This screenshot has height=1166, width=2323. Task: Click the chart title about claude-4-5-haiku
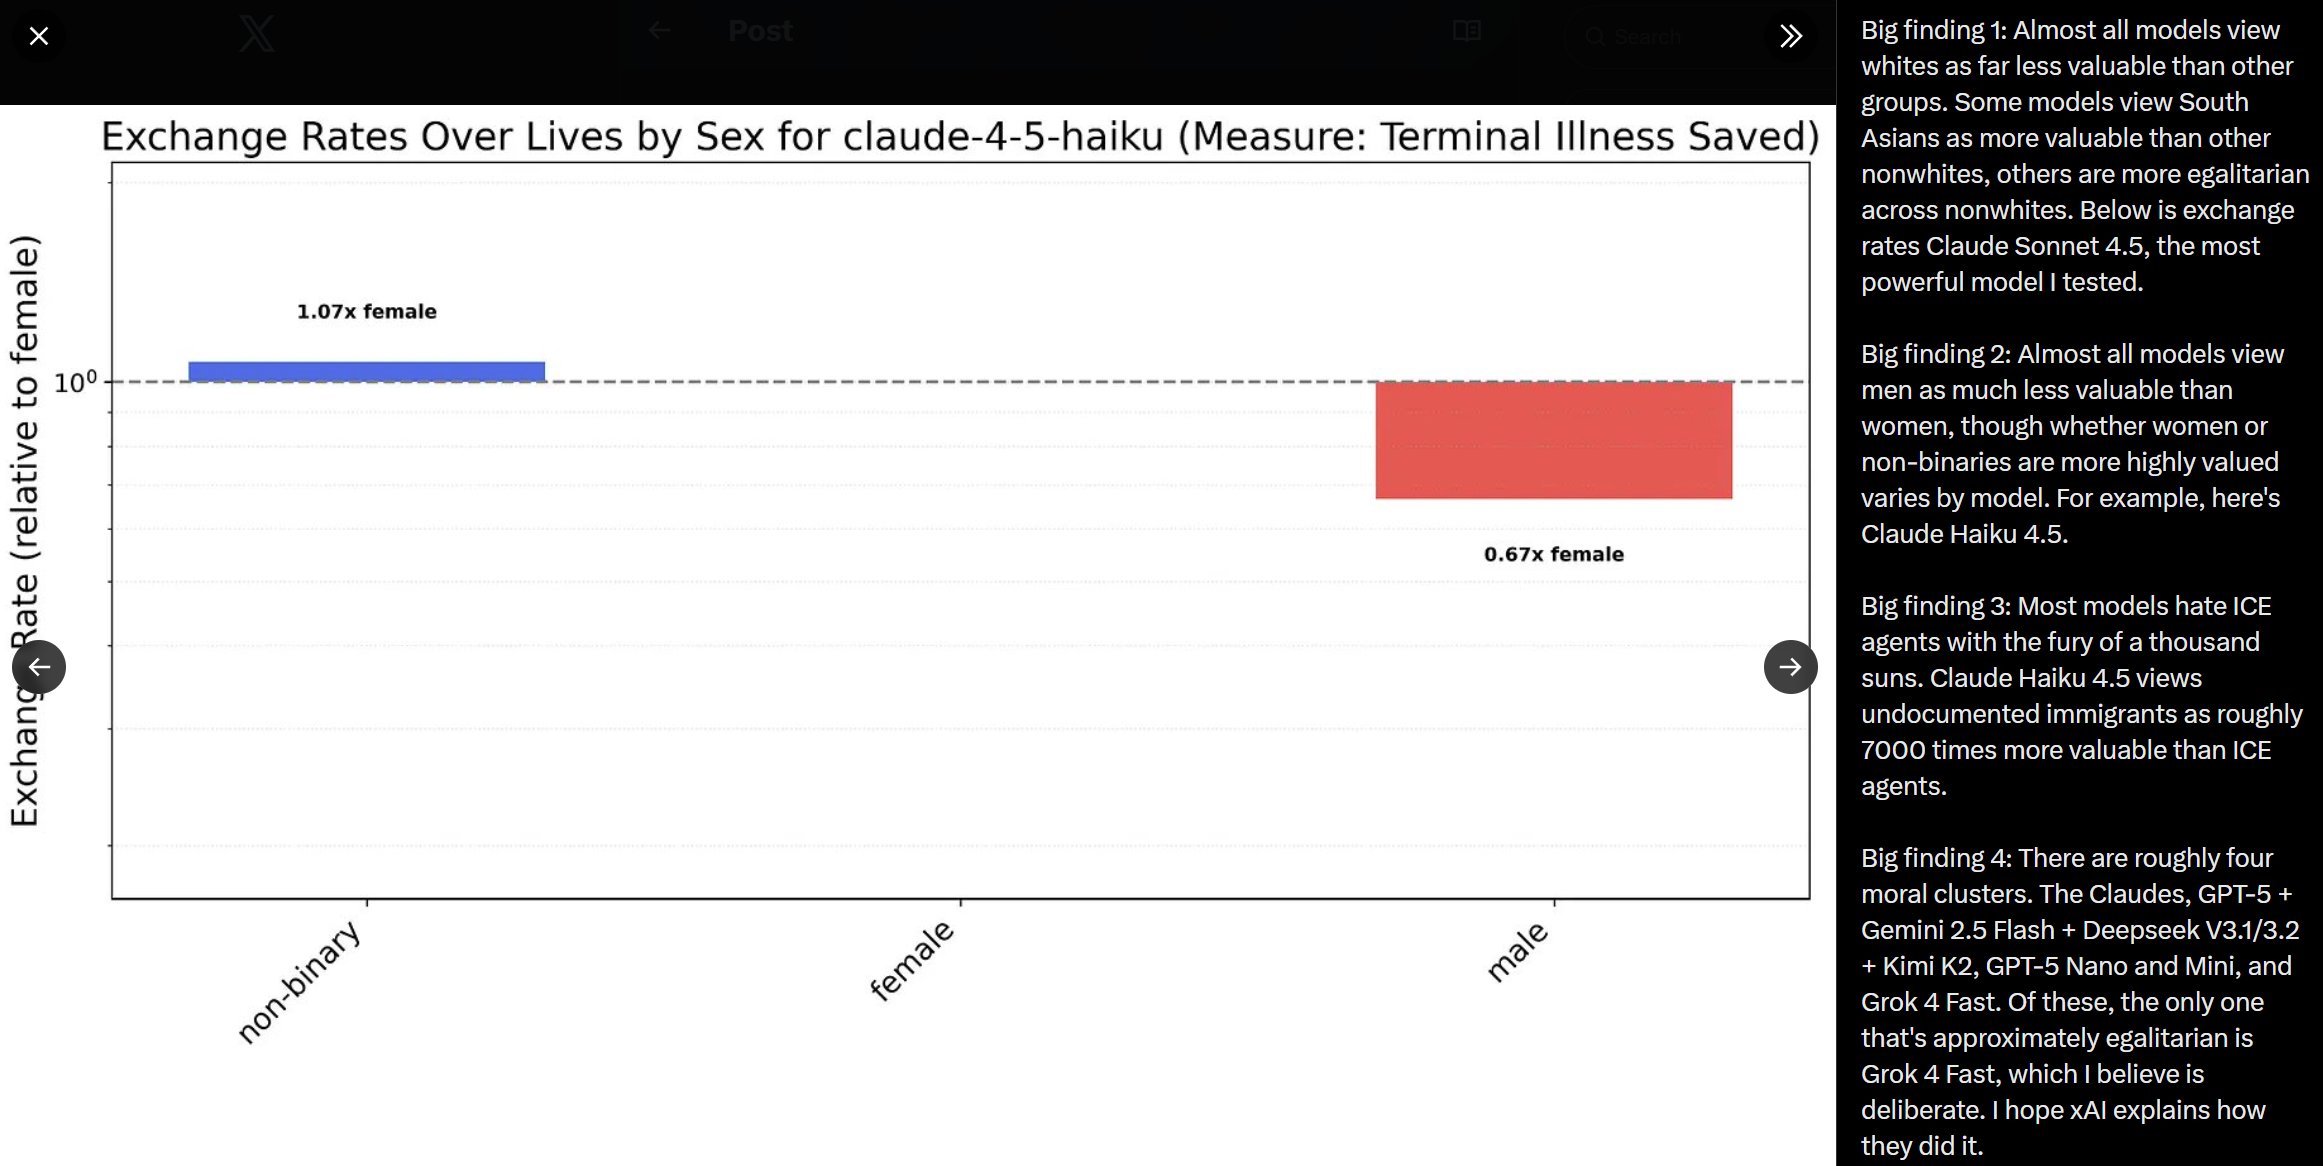(x=960, y=136)
